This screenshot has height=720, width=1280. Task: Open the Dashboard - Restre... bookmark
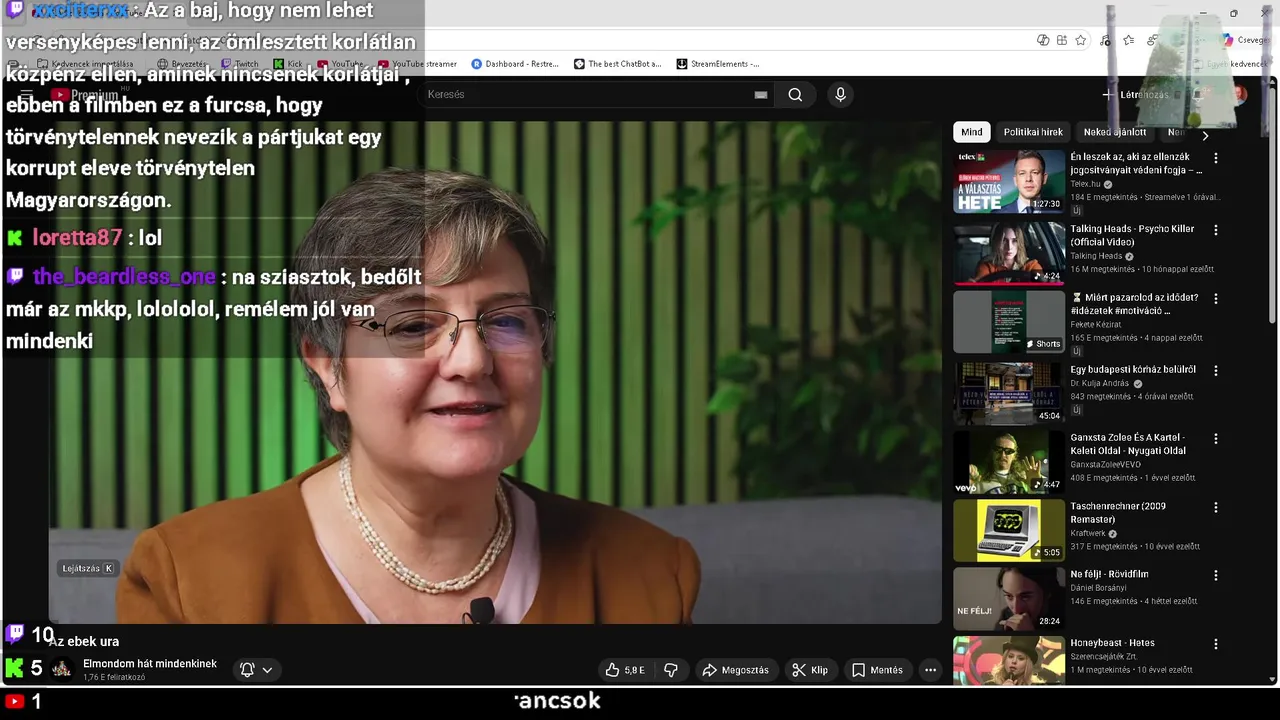click(x=515, y=64)
